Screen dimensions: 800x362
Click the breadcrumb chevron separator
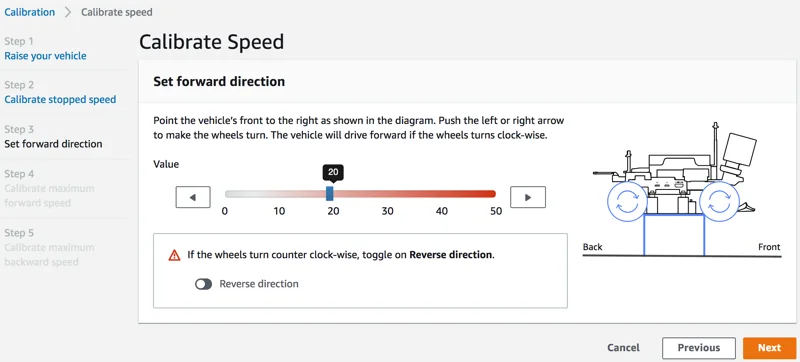(x=68, y=12)
